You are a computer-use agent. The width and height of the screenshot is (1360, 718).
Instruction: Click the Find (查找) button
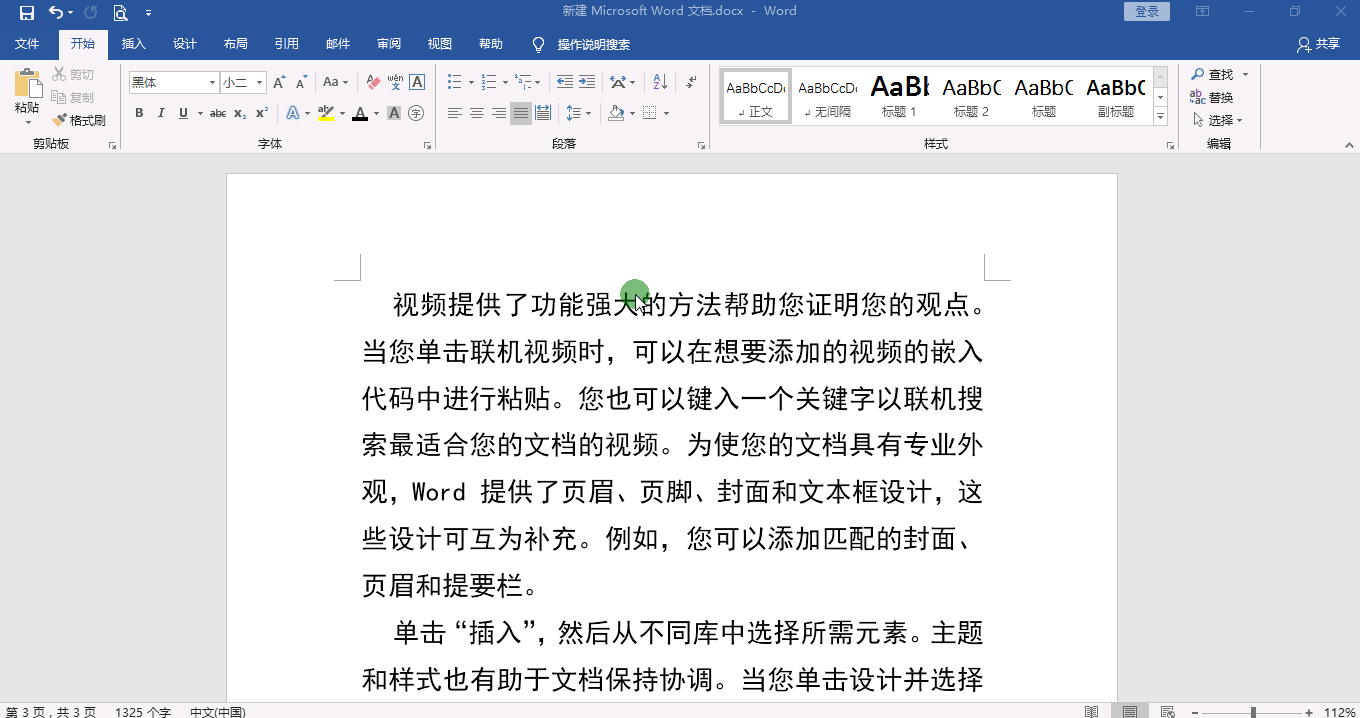[x=1212, y=74]
